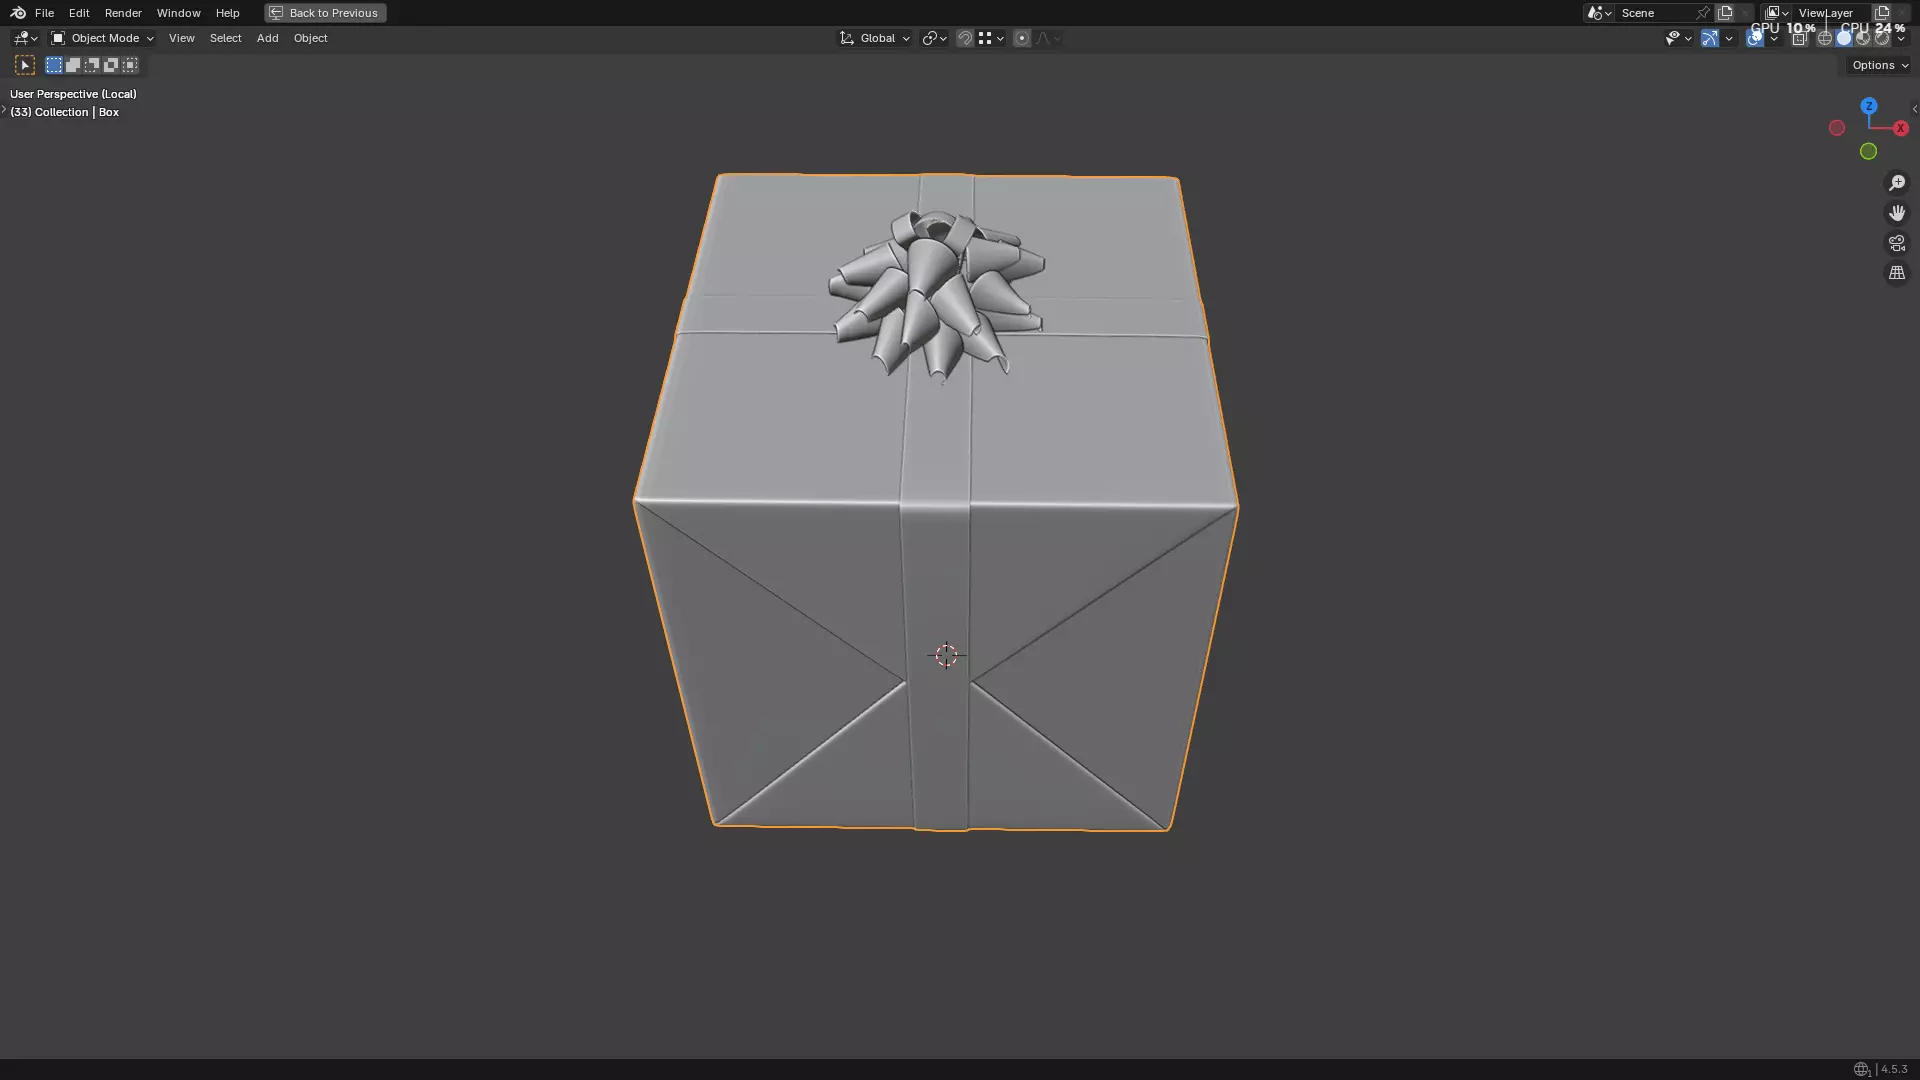Open the Scene browse dropdown icon

click(1599, 13)
